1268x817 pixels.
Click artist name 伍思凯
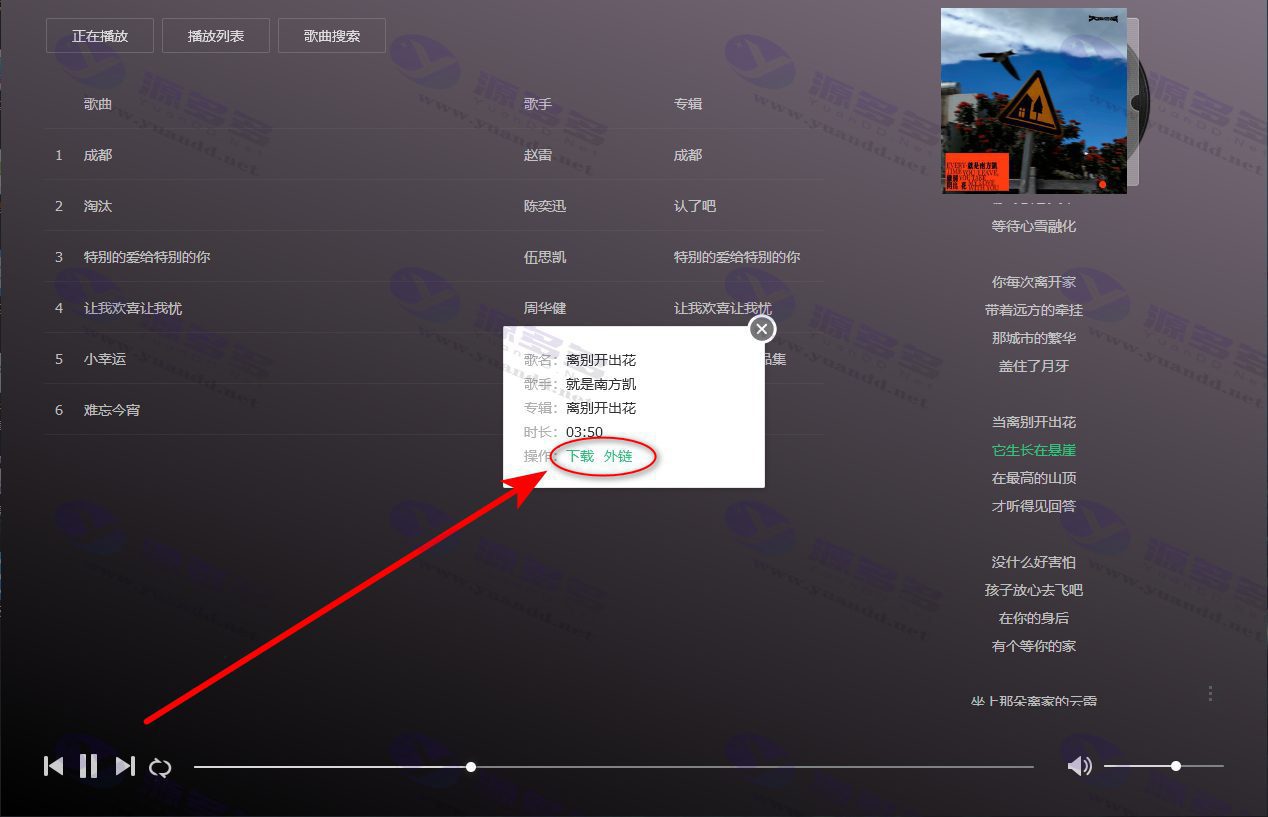545,257
